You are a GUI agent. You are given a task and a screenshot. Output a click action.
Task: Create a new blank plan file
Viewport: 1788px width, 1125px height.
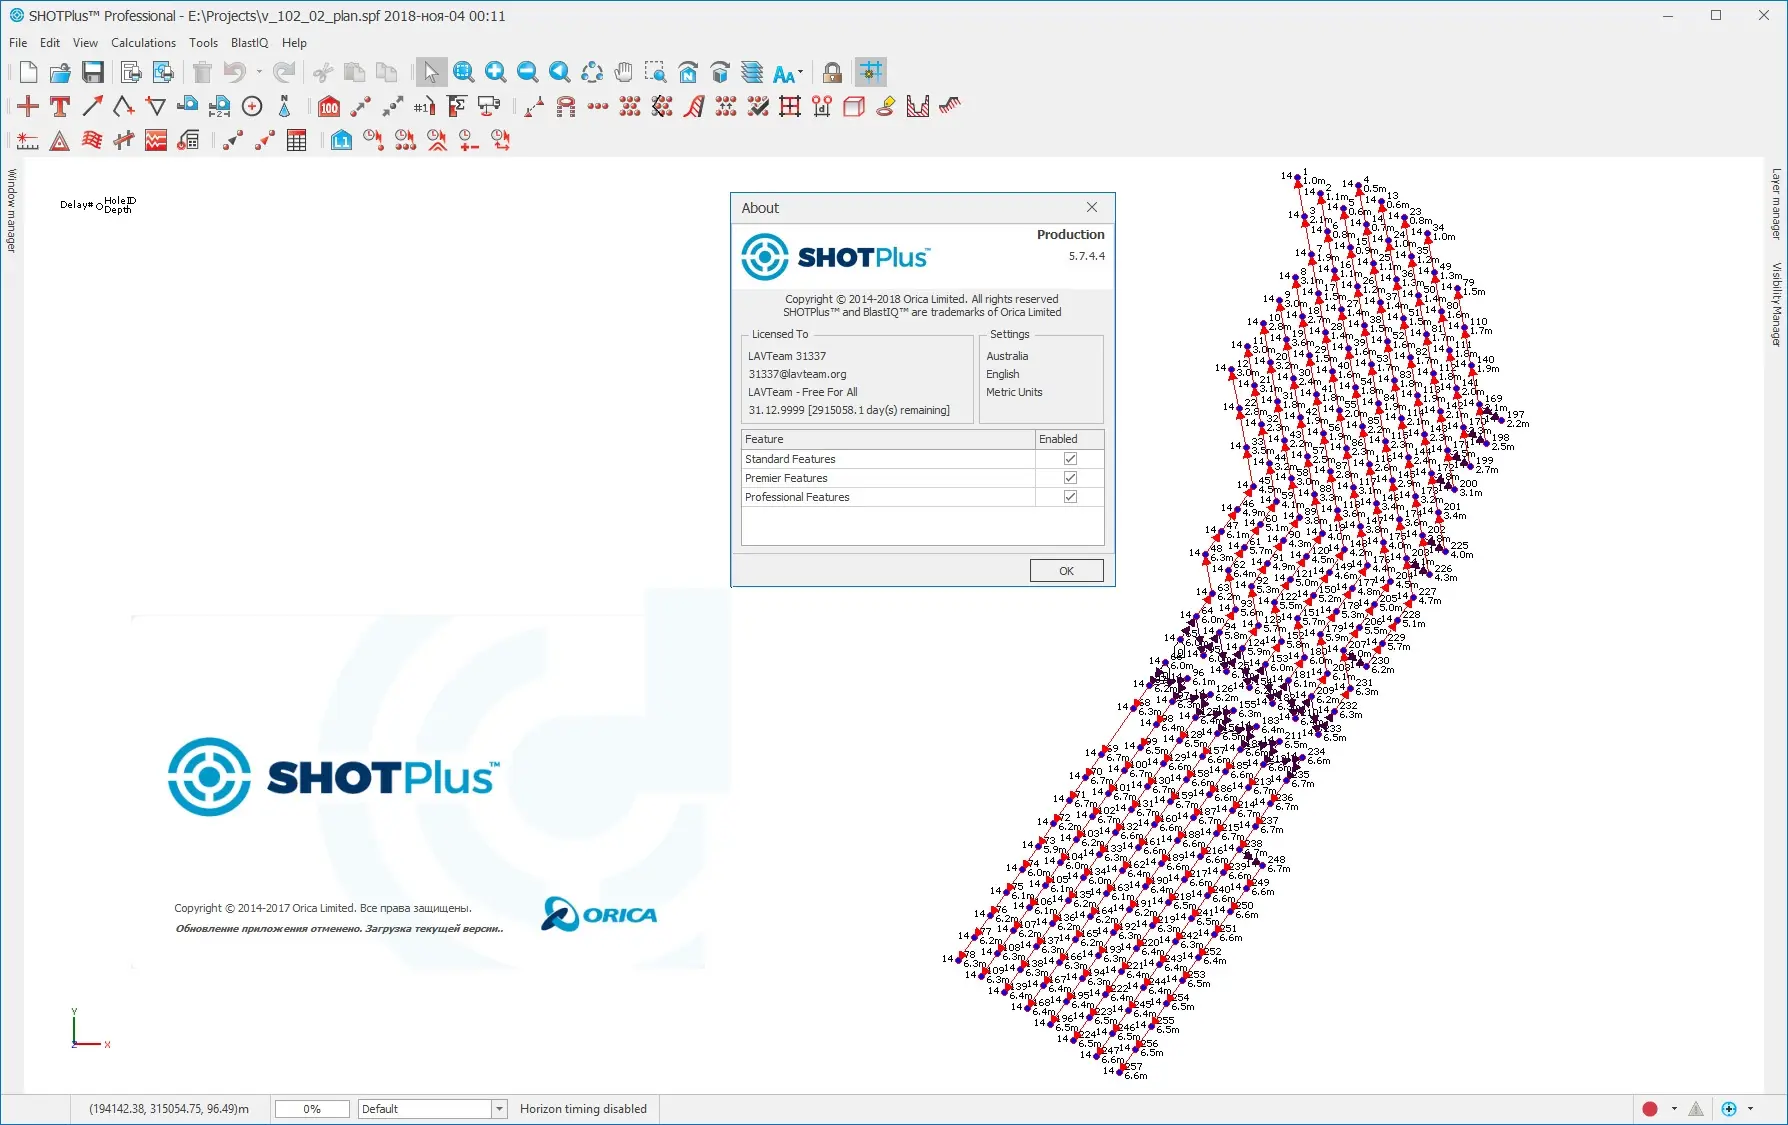pos(28,72)
